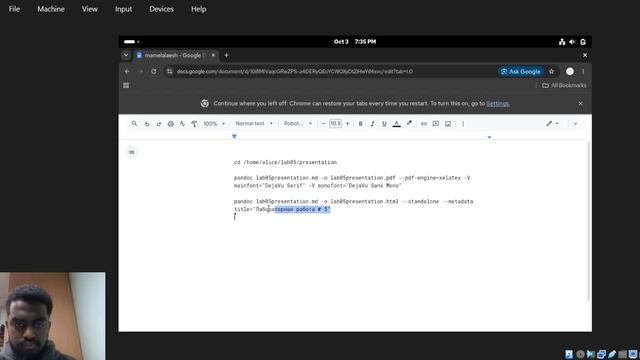Open the apps grid in bookmarks bar
Viewport: 640px width, 360px height.
tap(126, 85)
